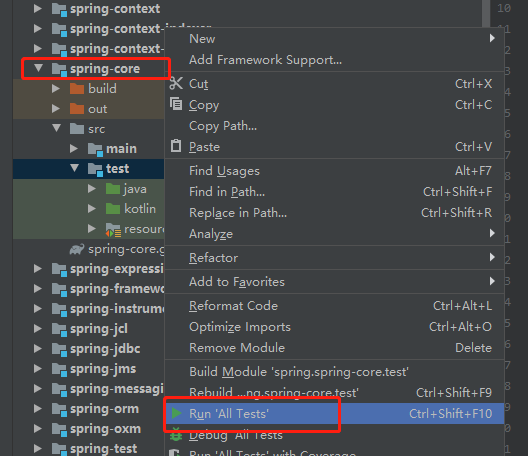
Task: Click the spring-context module icon
Action: tap(59, 9)
